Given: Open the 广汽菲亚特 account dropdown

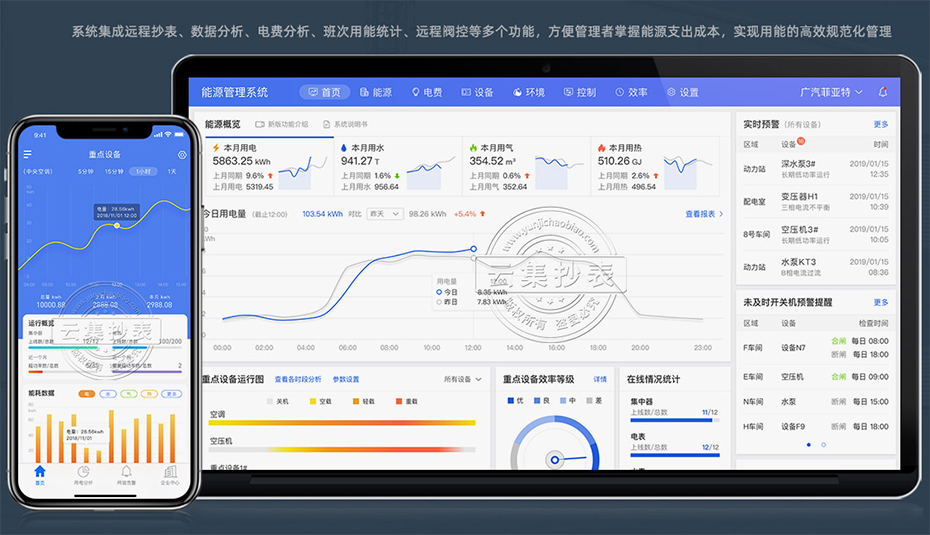Looking at the screenshot, I should pyautogui.click(x=831, y=92).
